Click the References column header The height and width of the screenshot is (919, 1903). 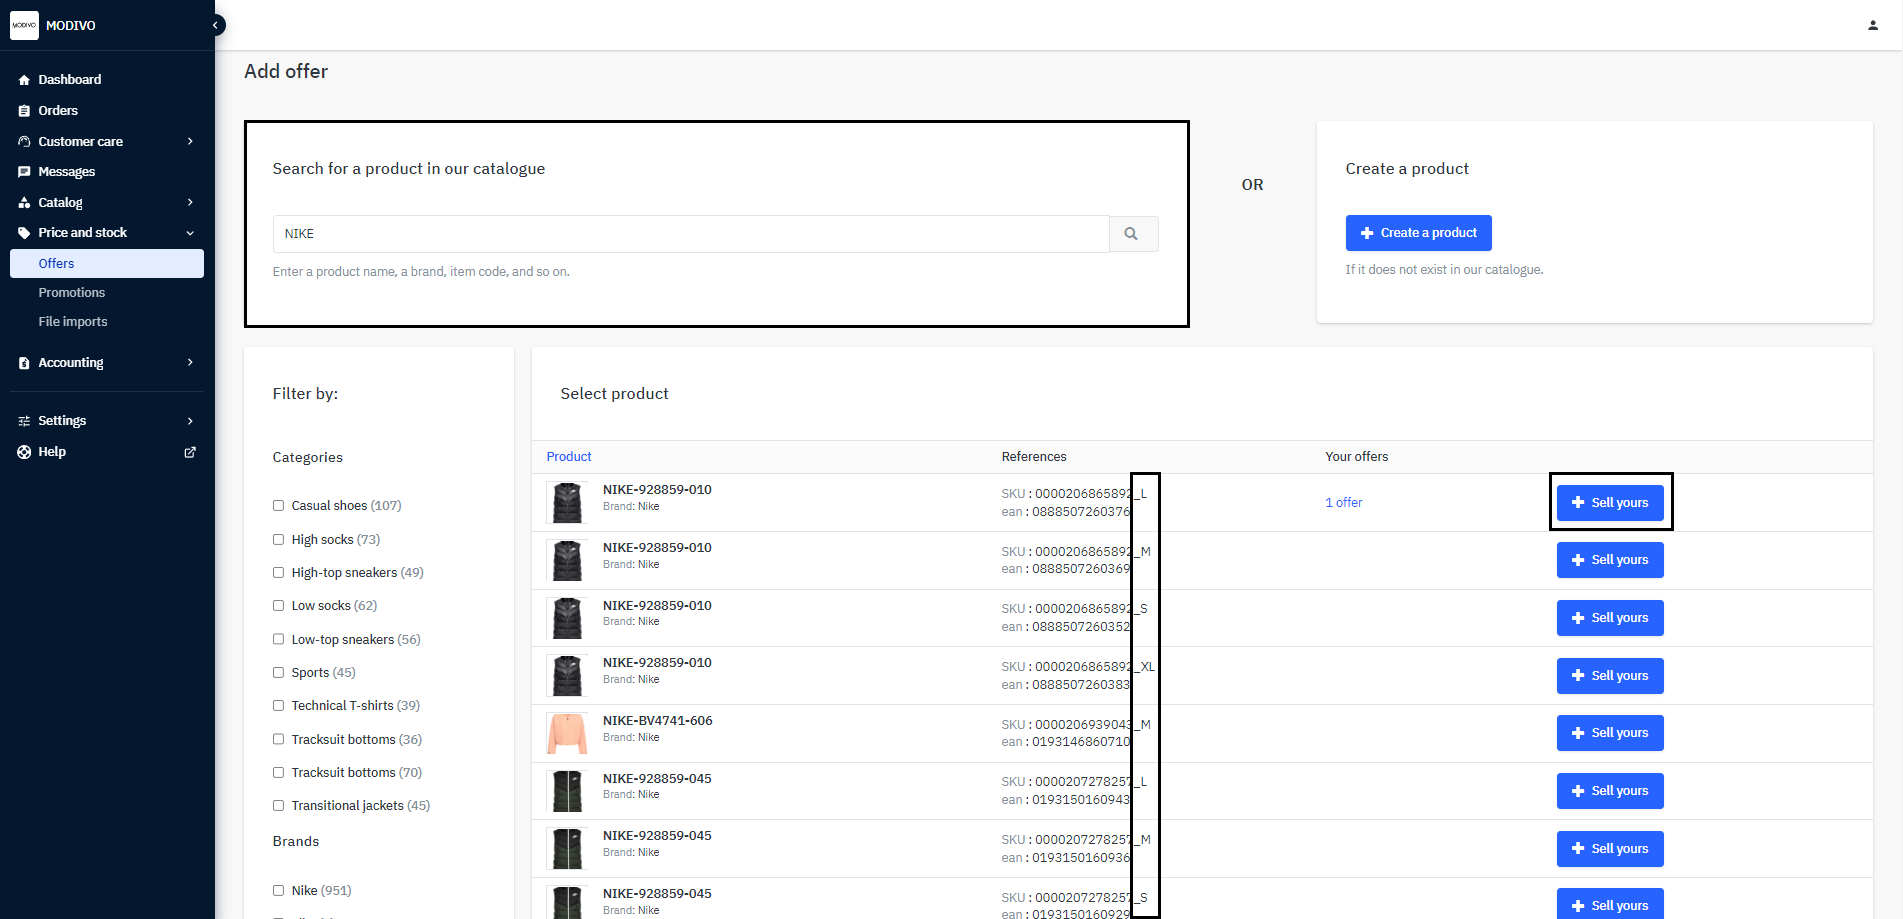coord(1034,457)
